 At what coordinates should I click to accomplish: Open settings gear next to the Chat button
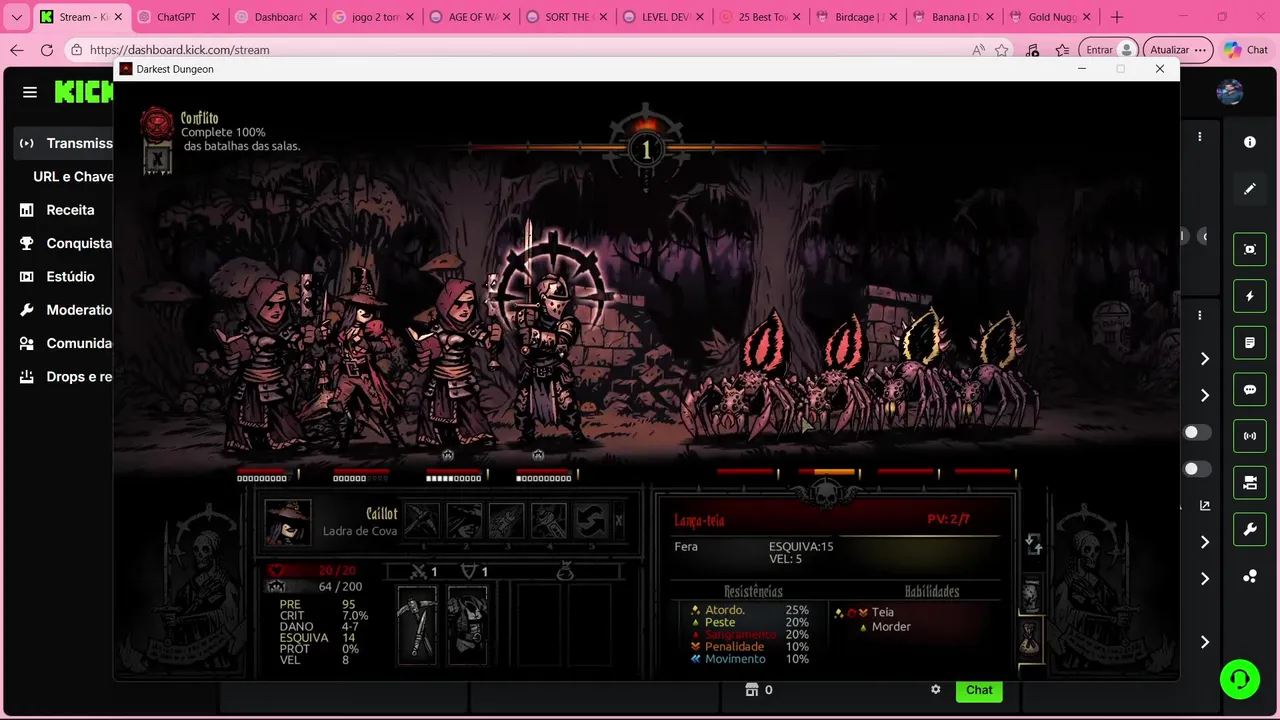(x=936, y=690)
